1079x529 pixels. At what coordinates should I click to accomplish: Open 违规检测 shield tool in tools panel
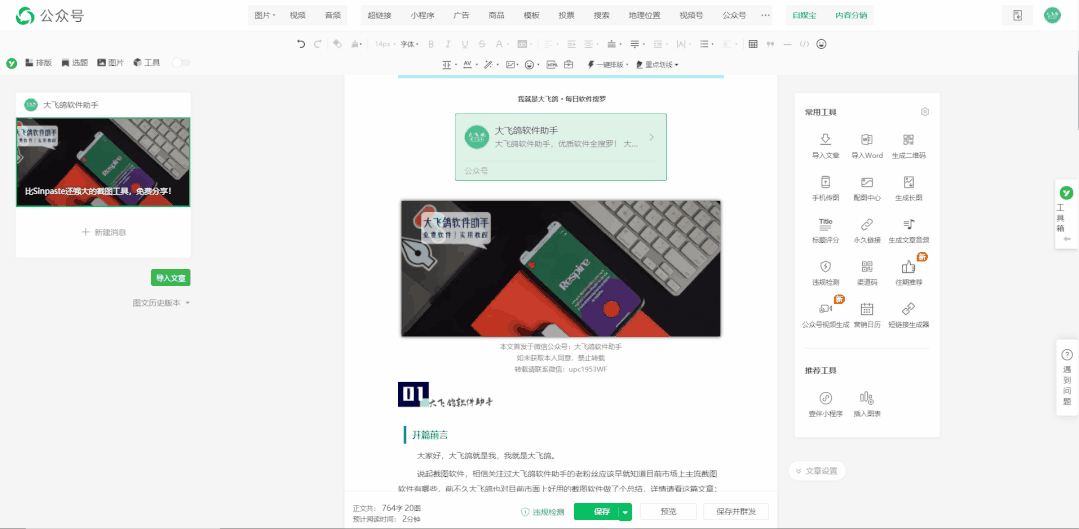coord(826,273)
